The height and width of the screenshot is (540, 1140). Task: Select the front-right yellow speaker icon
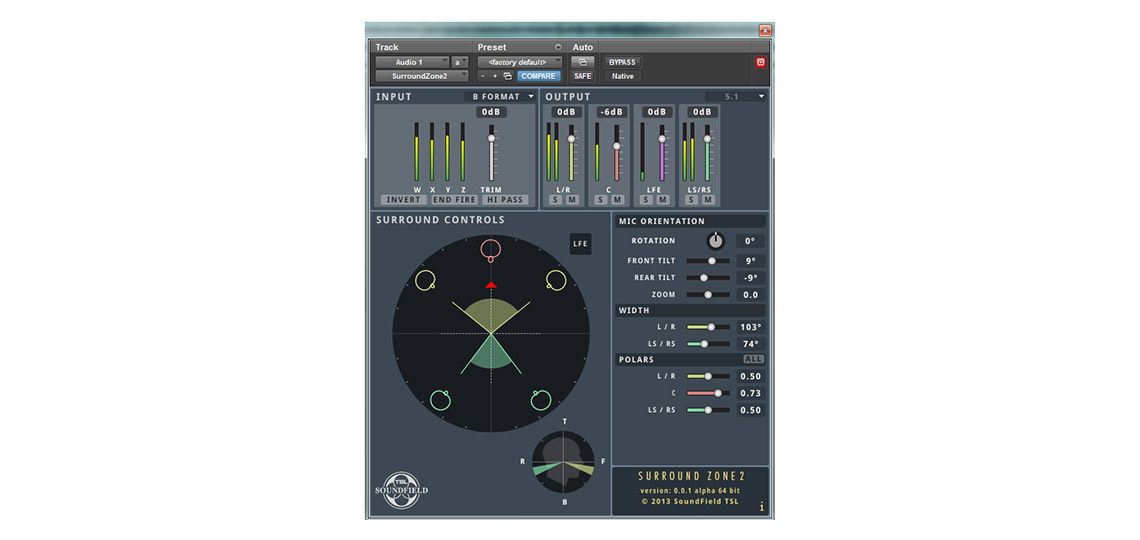point(556,280)
